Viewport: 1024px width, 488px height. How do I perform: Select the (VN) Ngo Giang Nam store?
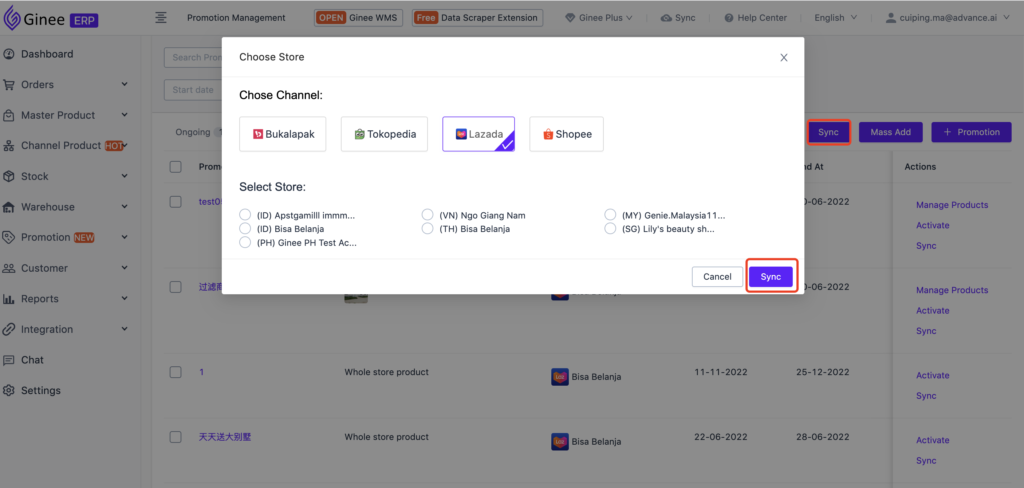coord(427,215)
